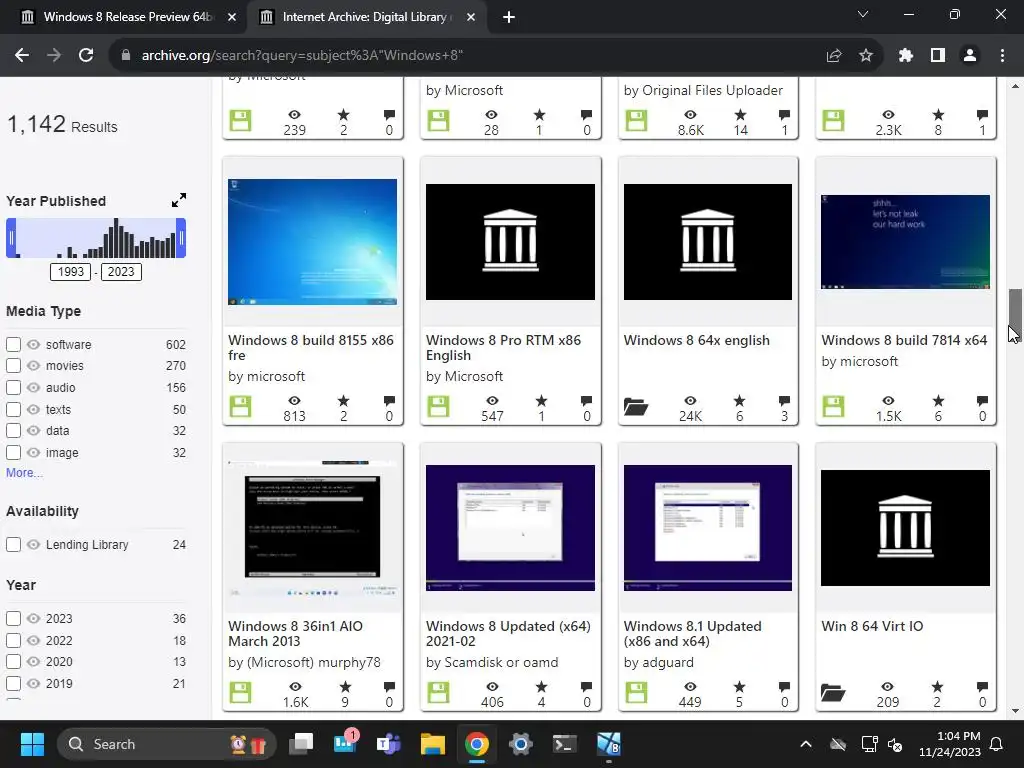Click the folder icon on Win 8 64 Virt IO
Screen dimensions: 1024x768
tap(833, 692)
